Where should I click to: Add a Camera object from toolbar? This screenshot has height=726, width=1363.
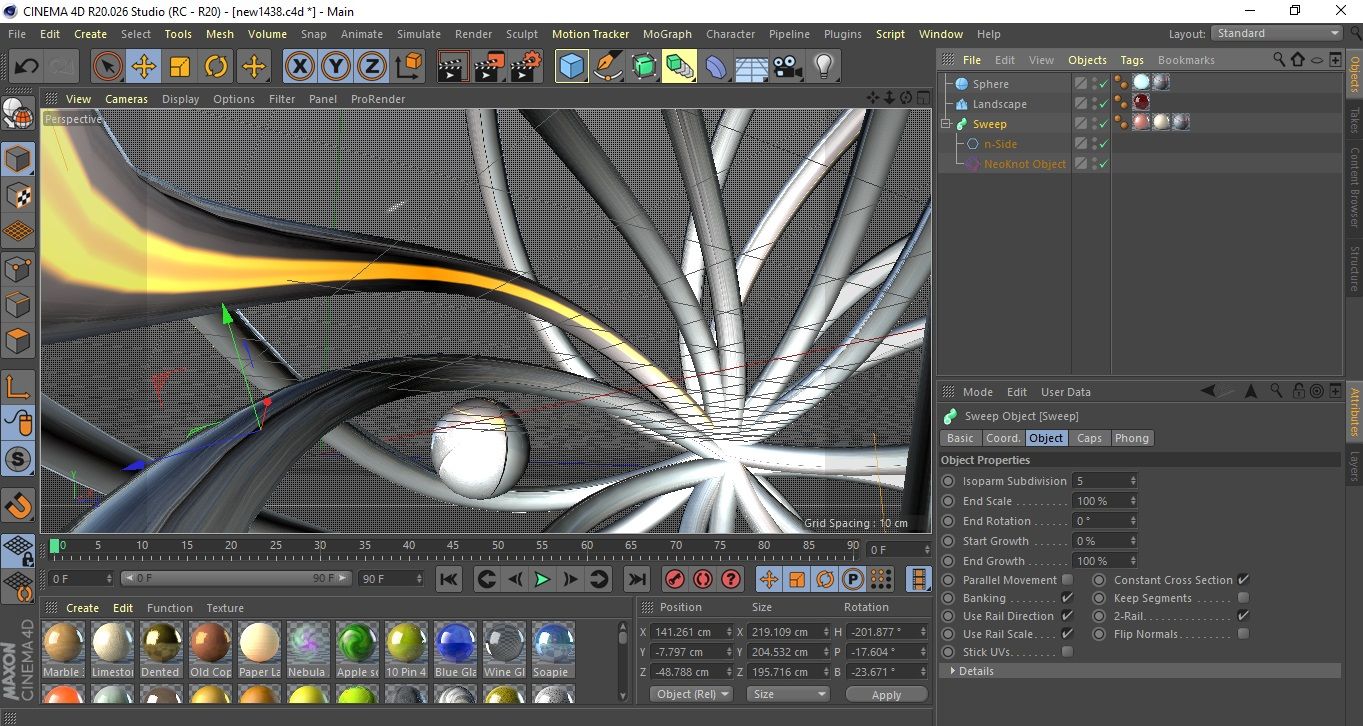(787, 67)
